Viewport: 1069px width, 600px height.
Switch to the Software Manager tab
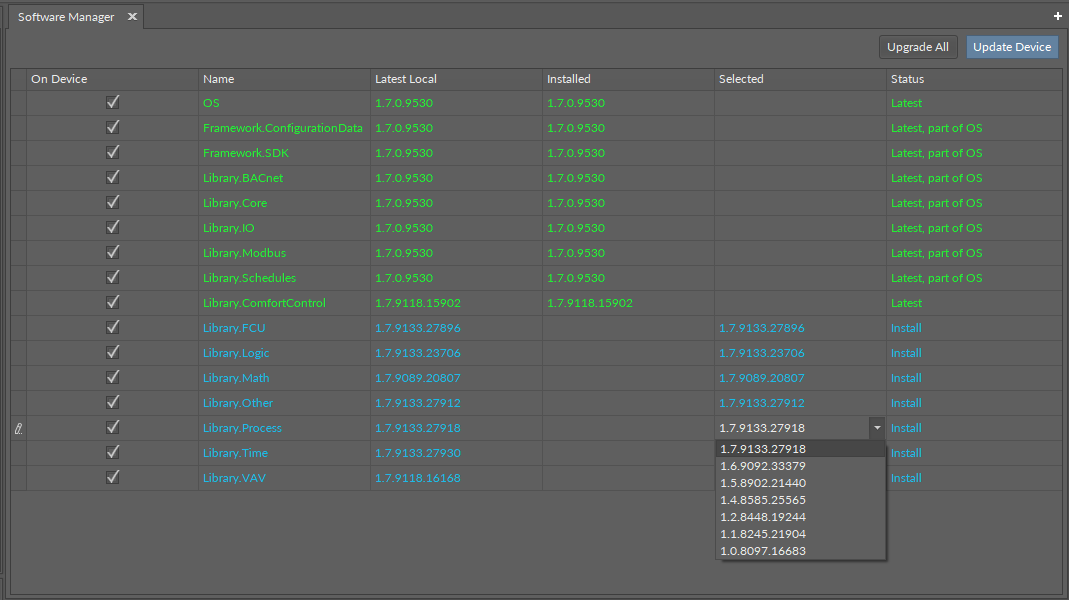[x=66, y=17]
